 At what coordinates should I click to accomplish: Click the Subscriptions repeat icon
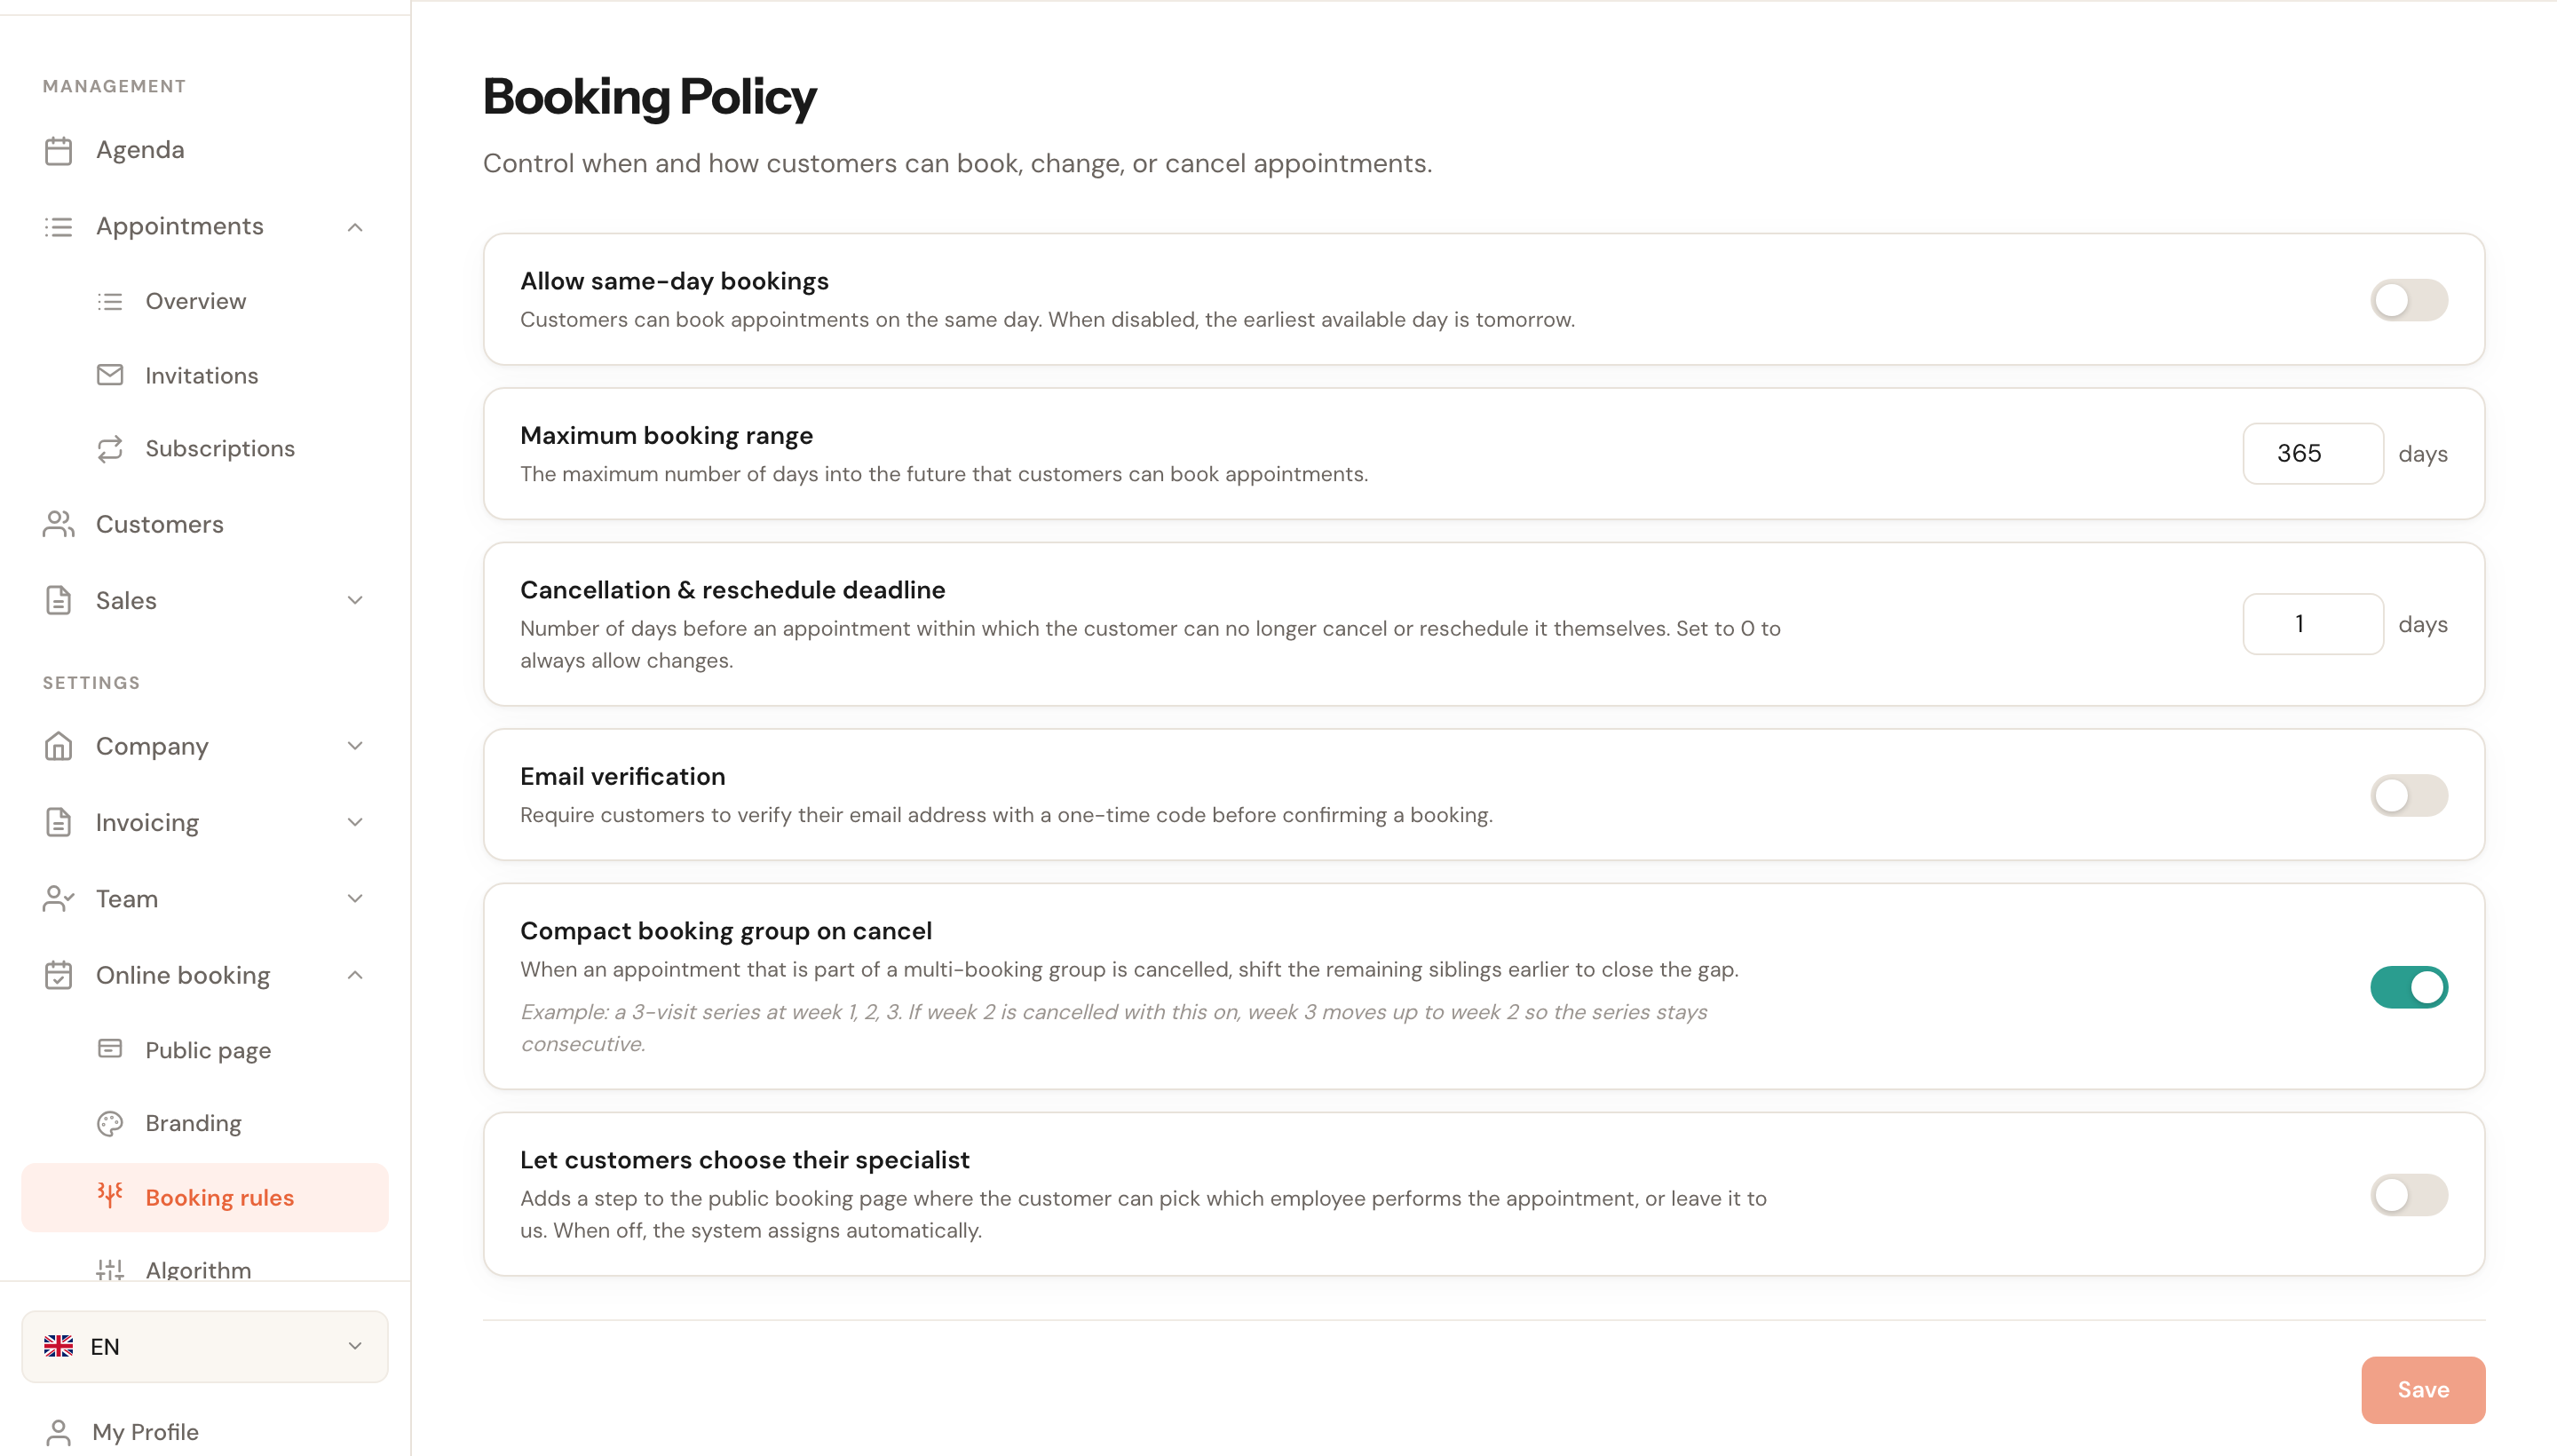pyautogui.click(x=110, y=449)
